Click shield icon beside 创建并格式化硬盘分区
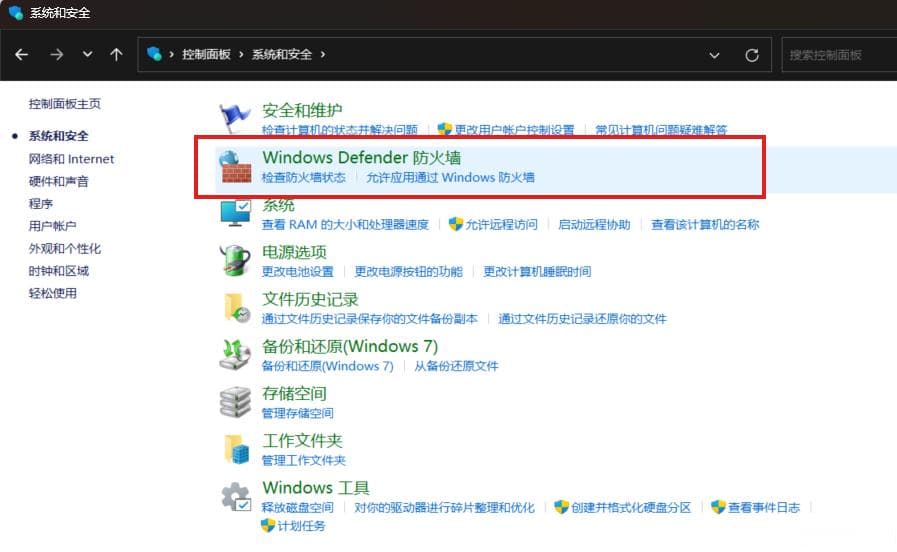Image resolution: width=897 pixels, height=552 pixels. (x=562, y=507)
